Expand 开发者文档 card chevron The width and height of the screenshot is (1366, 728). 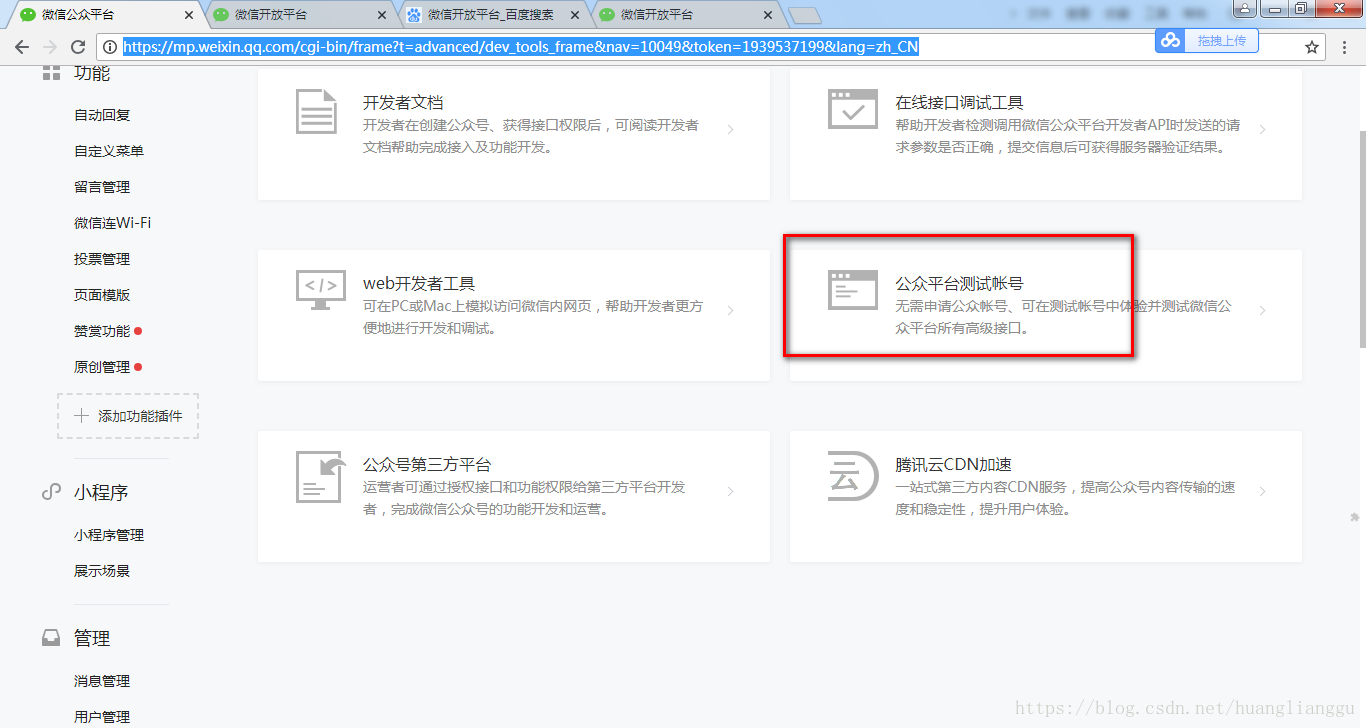(x=731, y=129)
